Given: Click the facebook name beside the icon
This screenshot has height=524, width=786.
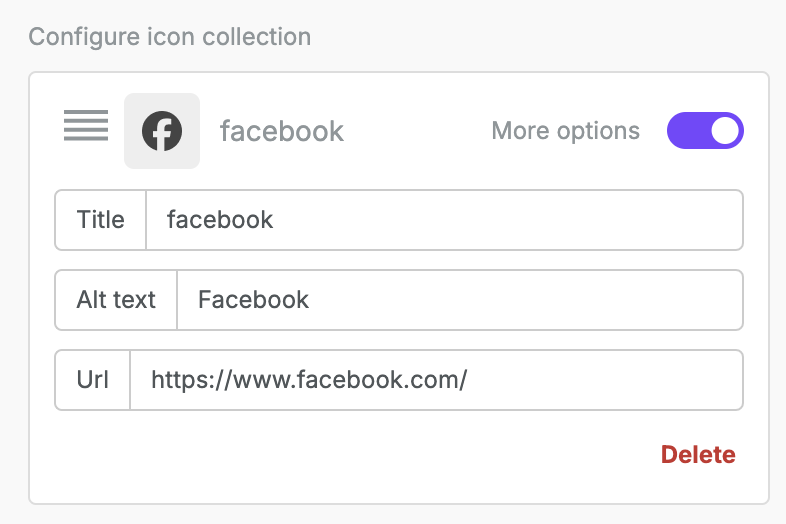Looking at the screenshot, I should pyautogui.click(x=282, y=131).
